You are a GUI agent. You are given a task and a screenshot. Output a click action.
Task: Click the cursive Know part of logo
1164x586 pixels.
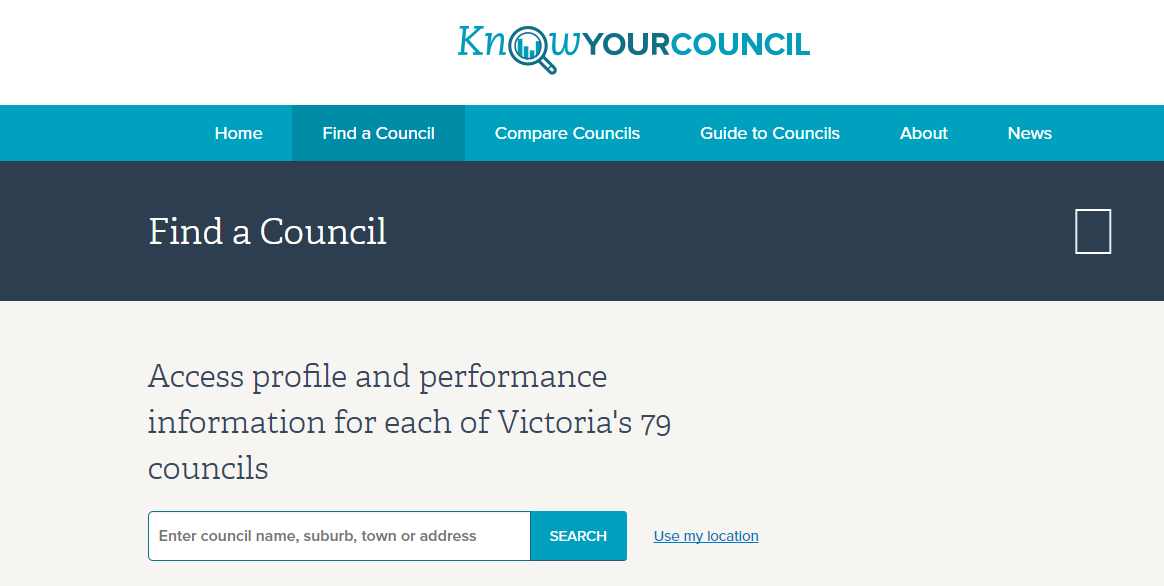coord(517,43)
